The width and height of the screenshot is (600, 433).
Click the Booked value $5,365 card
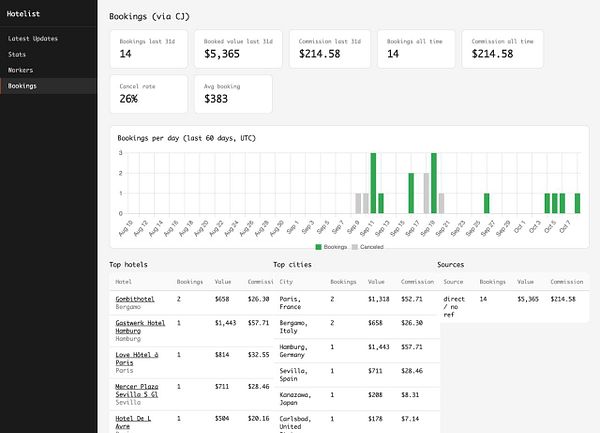pyautogui.click(x=238, y=49)
